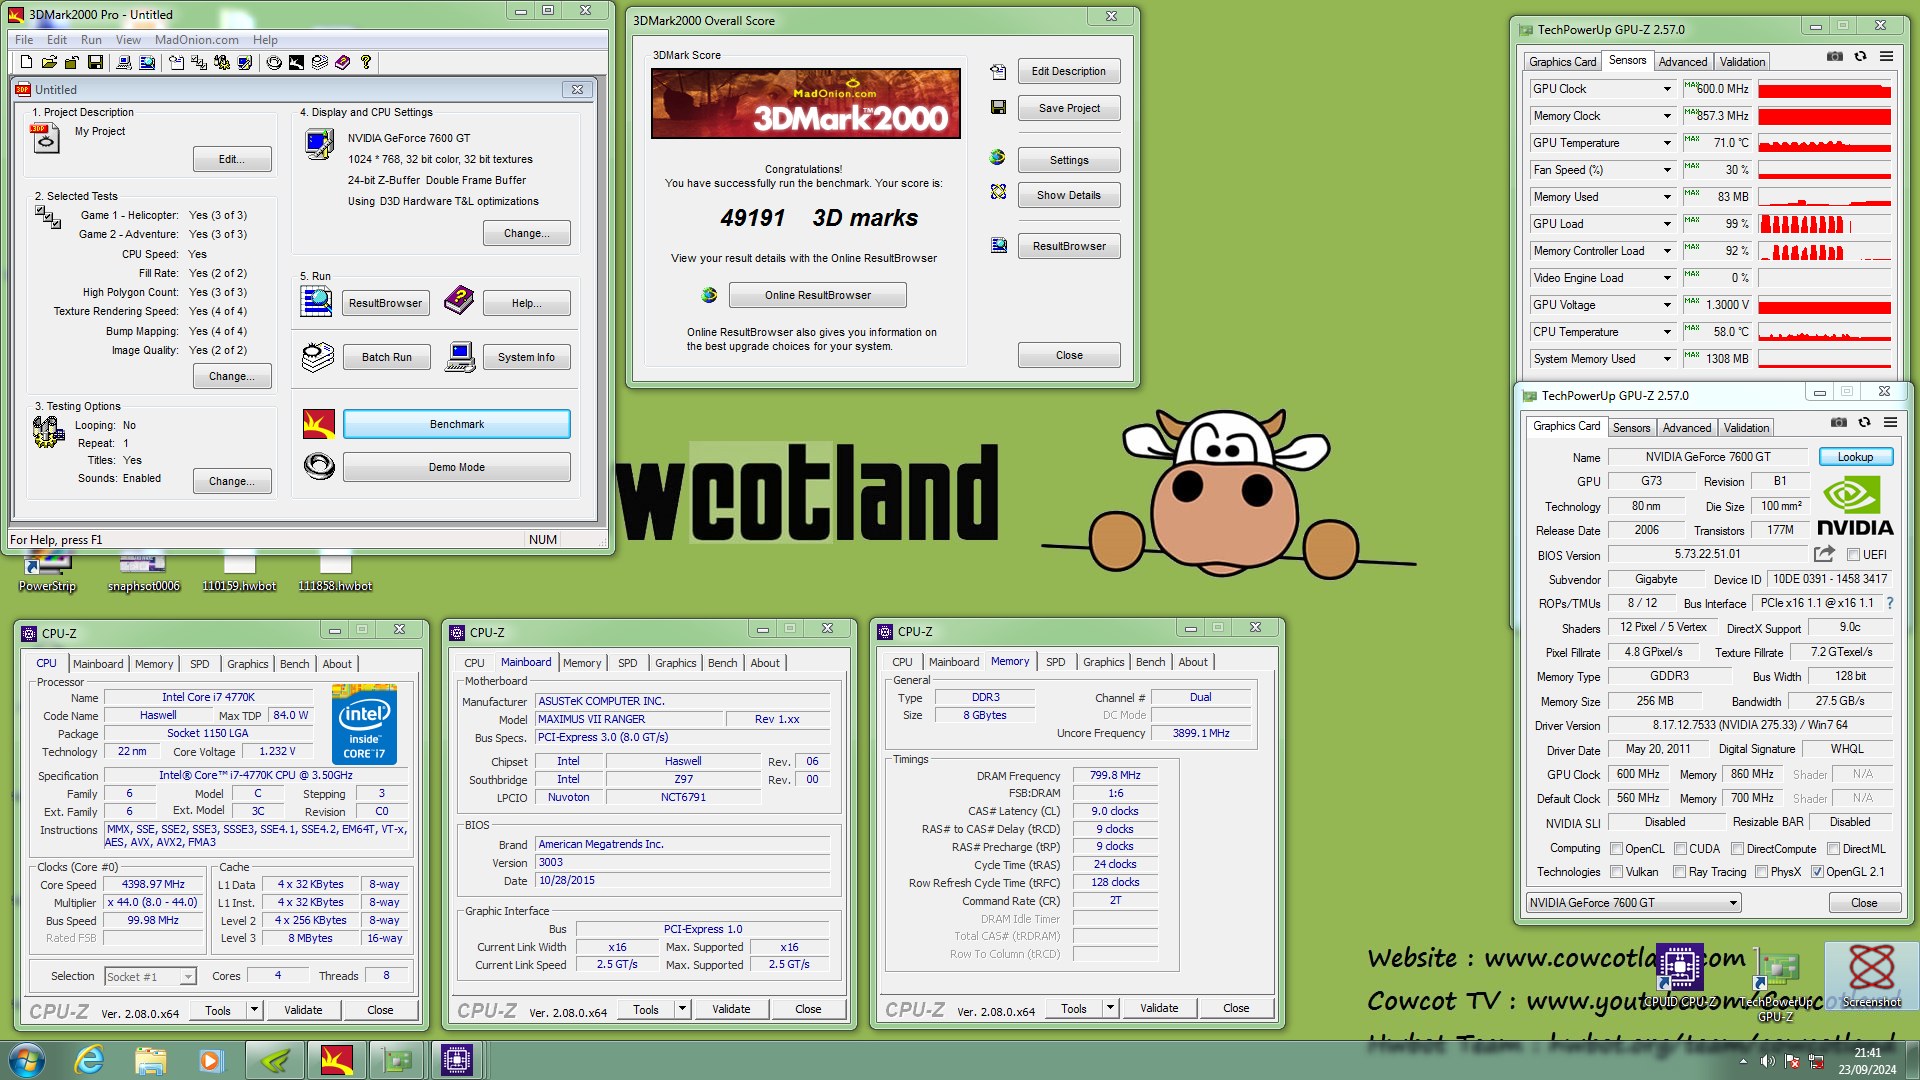The height and width of the screenshot is (1080, 1920).
Task: Click the yellow question mark help icon in the 3DMark2000 toolbar
Action: tap(366, 62)
